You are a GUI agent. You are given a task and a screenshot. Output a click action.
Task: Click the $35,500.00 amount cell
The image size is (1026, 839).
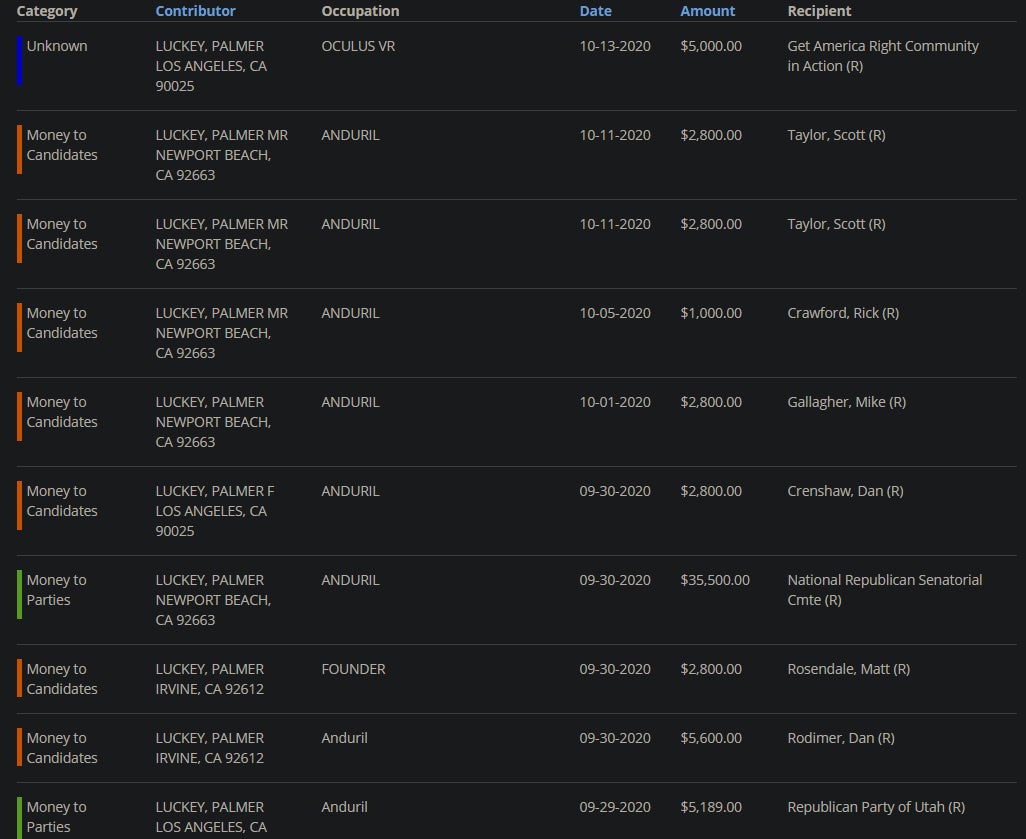[x=714, y=580]
